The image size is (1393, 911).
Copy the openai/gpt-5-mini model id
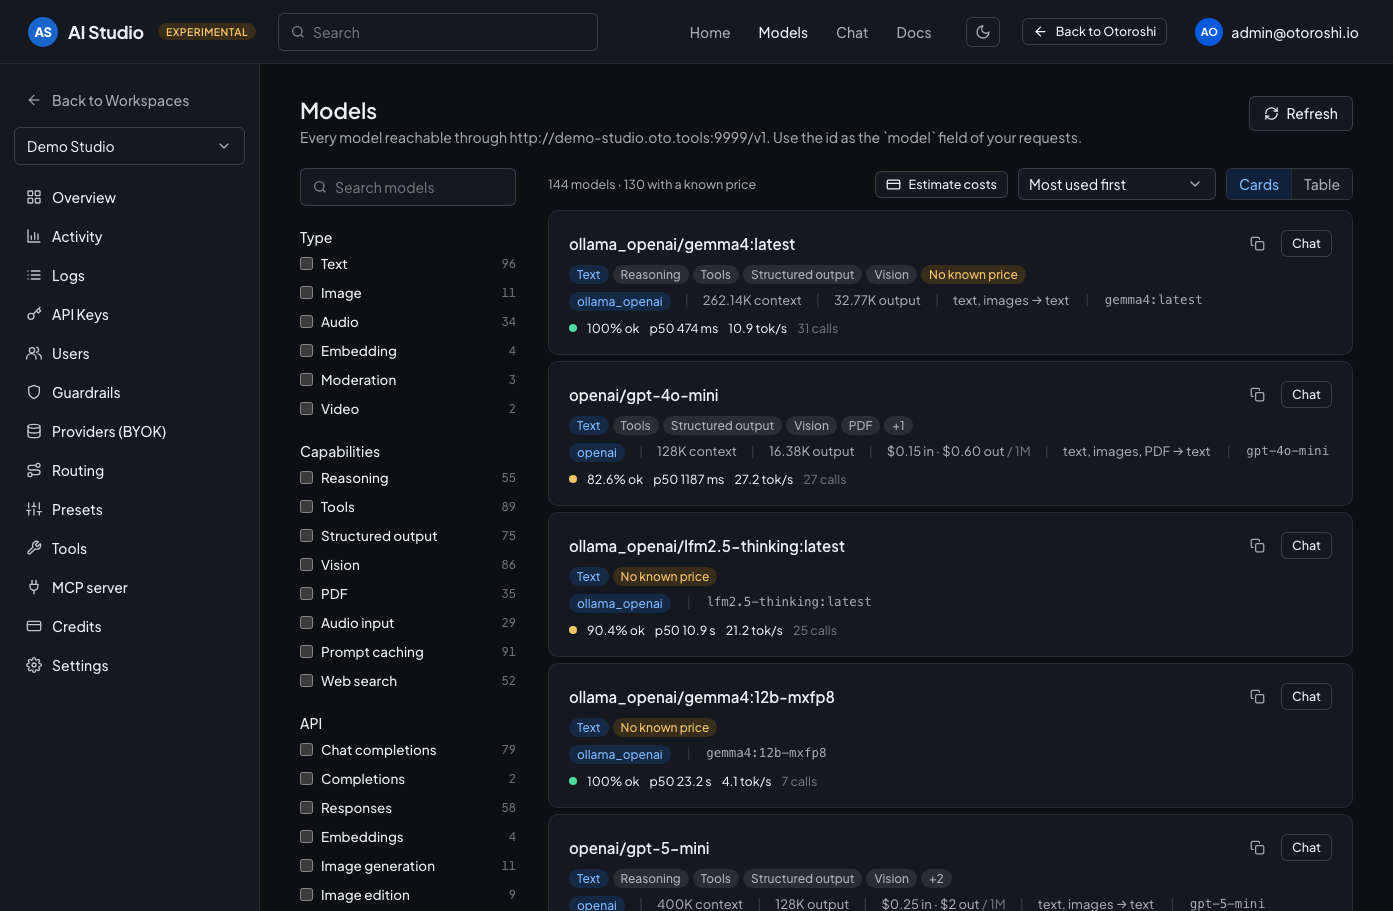click(x=1257, y=848)
